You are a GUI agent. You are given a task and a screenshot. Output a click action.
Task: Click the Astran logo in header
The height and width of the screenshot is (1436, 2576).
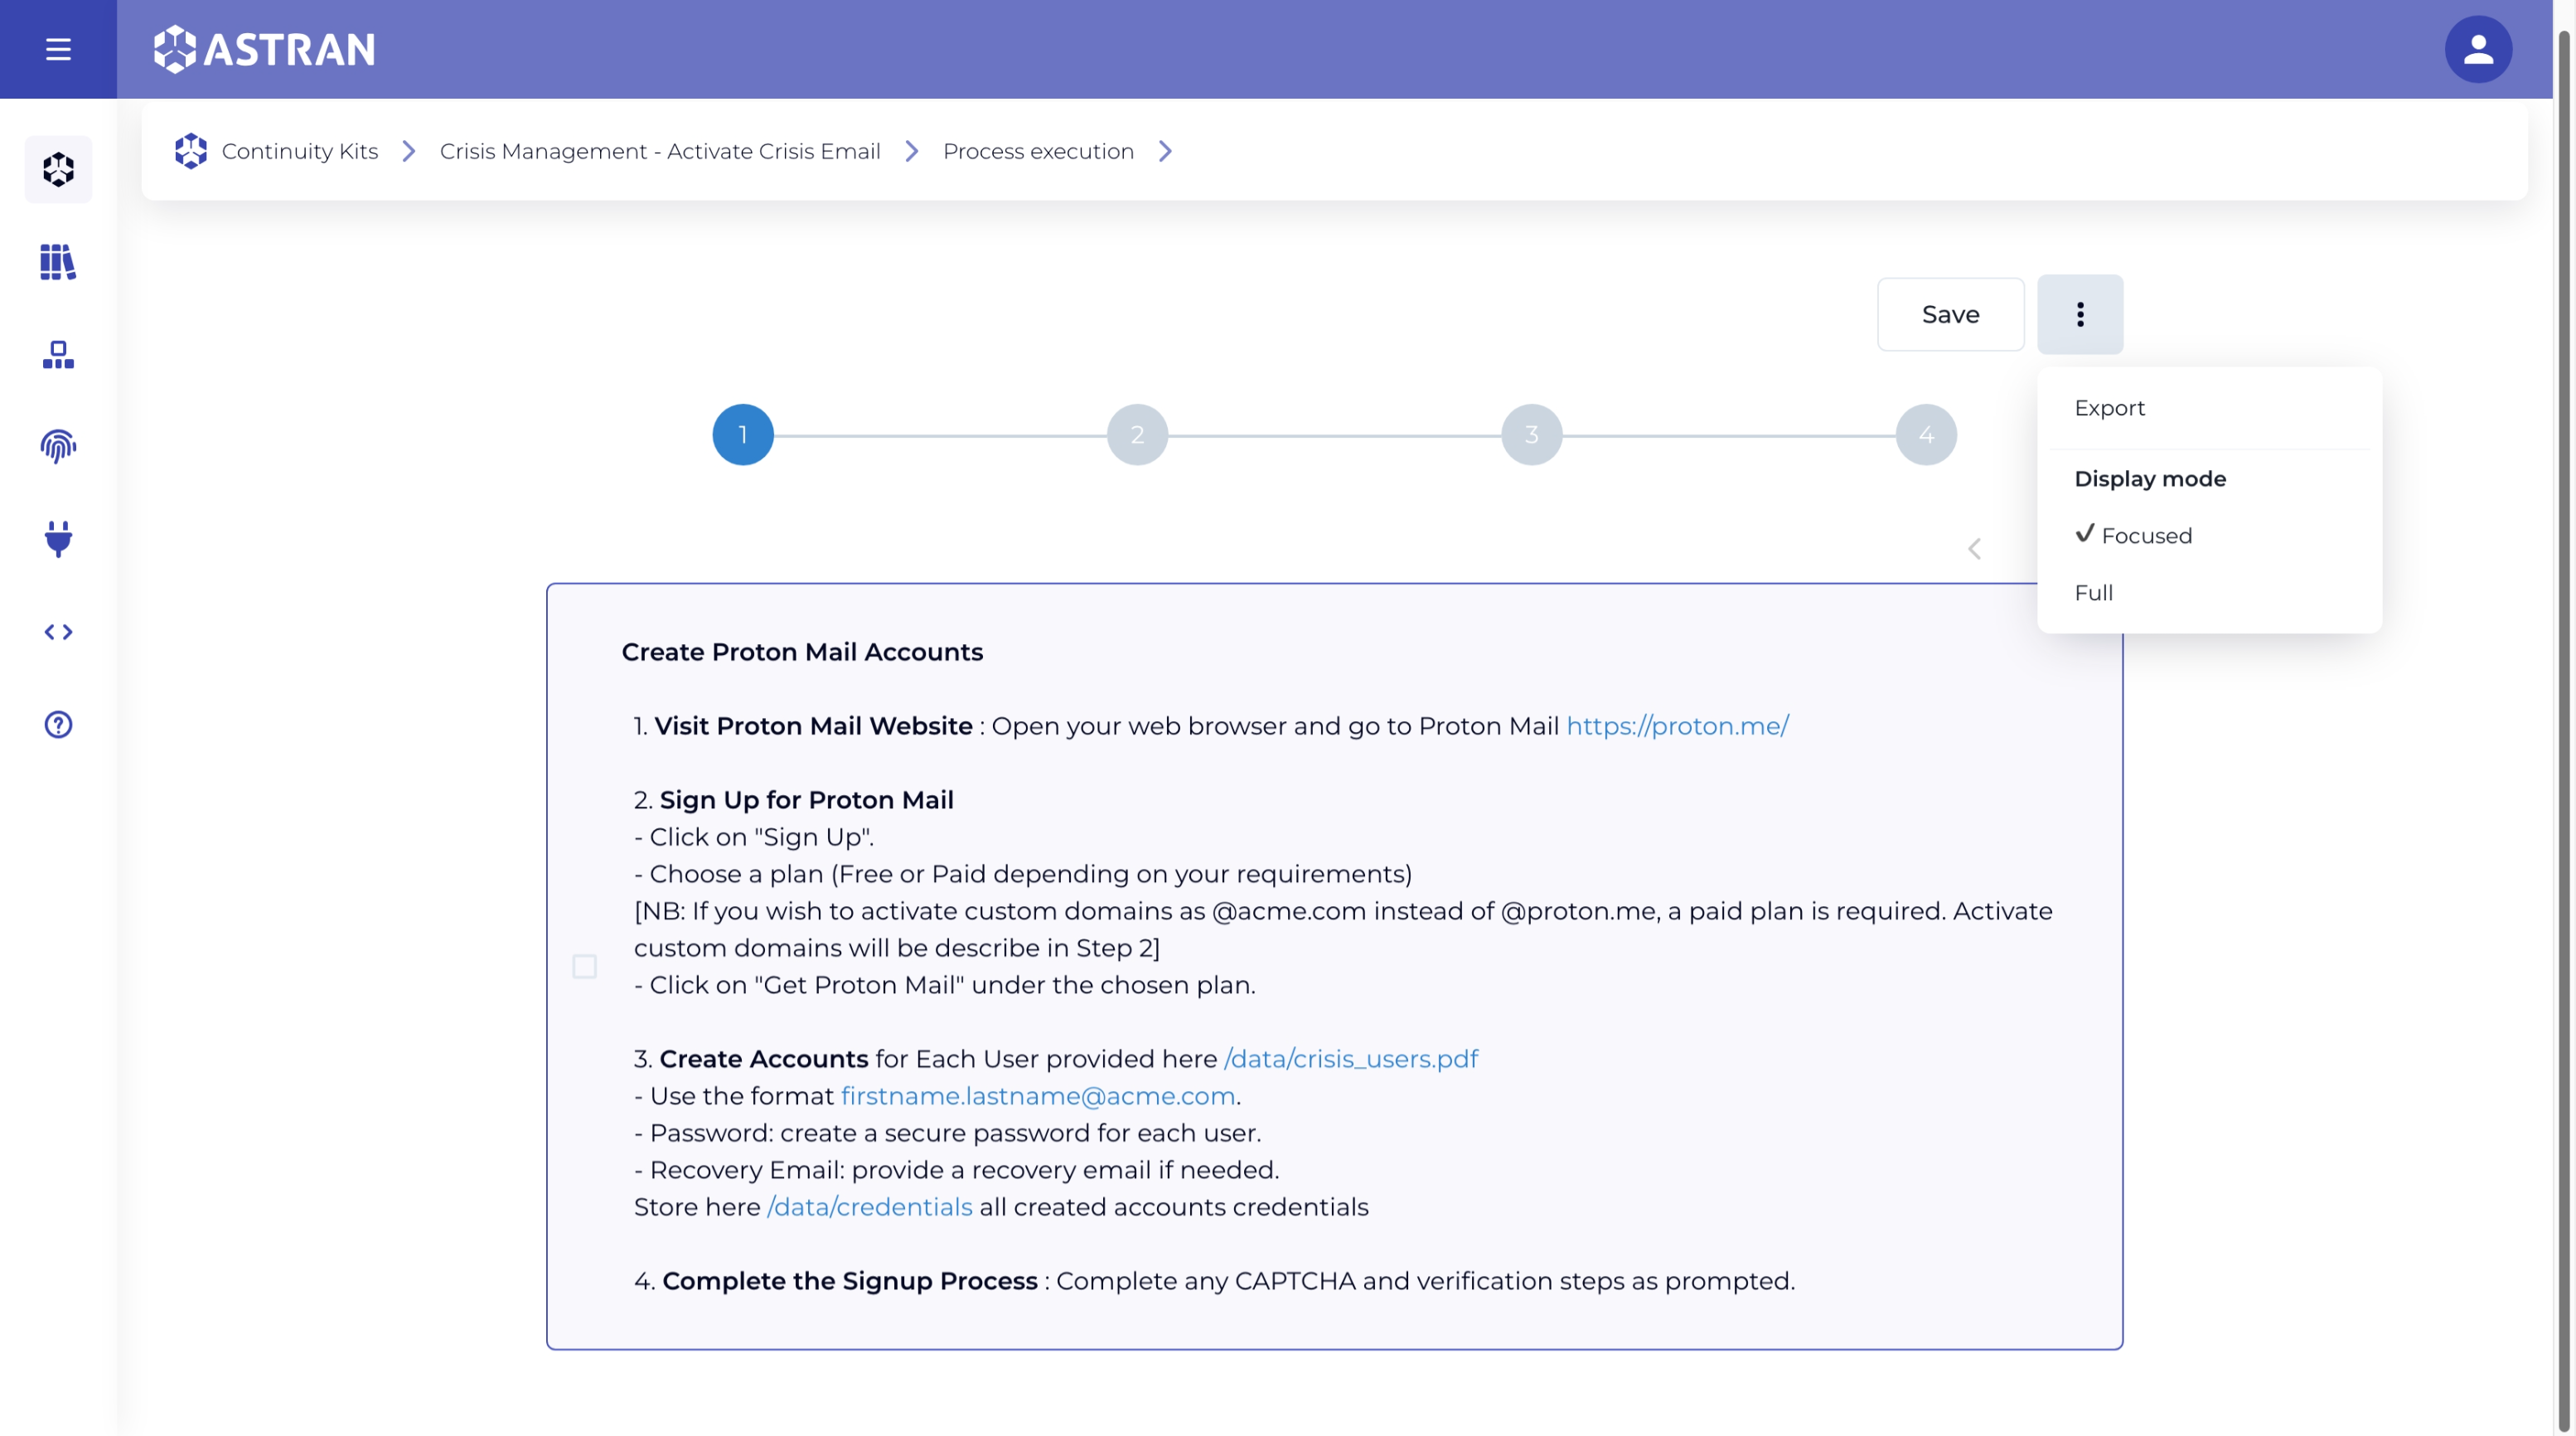[x=264, y=49]
